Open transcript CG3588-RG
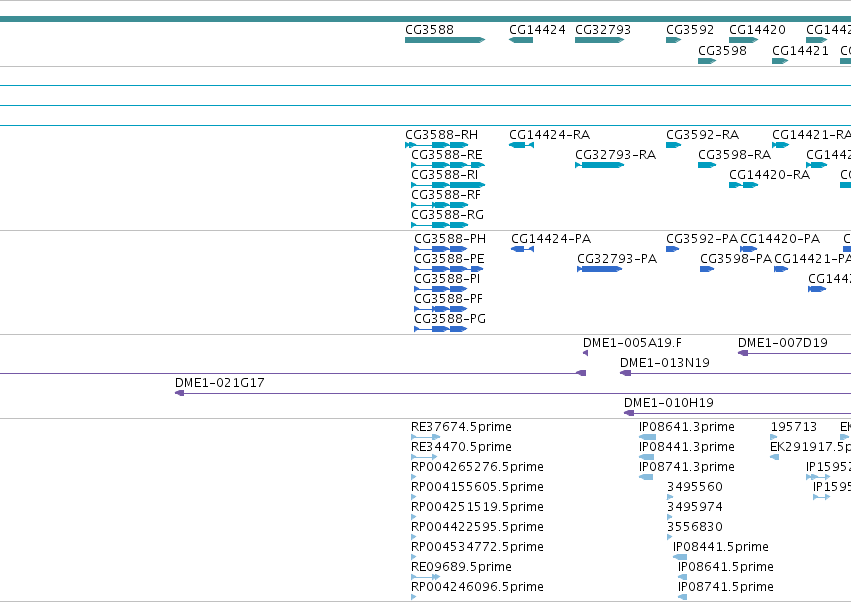851x602 pixels. pos(440,225)
